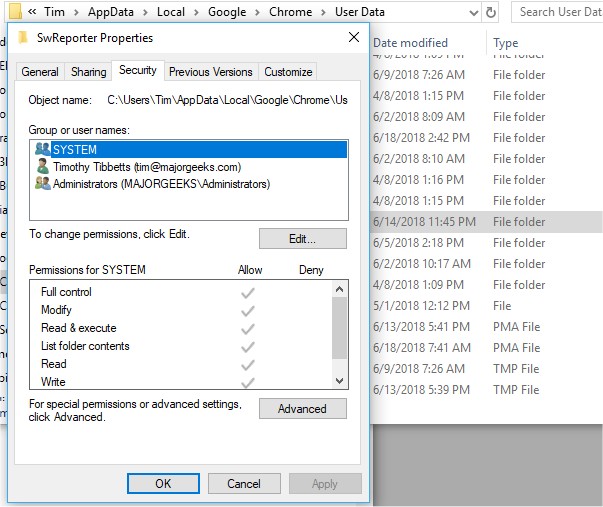Click the SwReporter Properties folder icon
This screenshot has height=507, width=603.
[x=23, y=38]
